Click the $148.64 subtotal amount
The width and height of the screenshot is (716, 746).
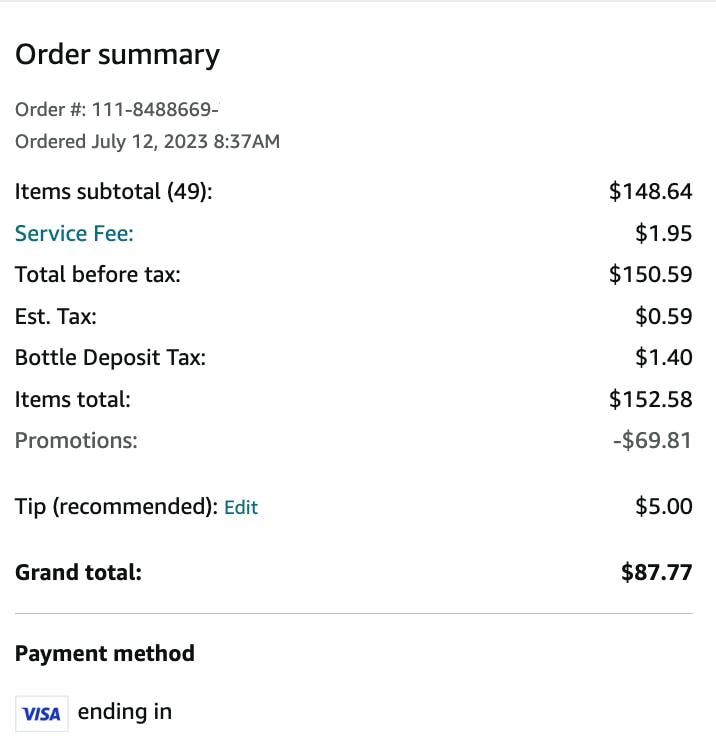click(x=650, y=192)
